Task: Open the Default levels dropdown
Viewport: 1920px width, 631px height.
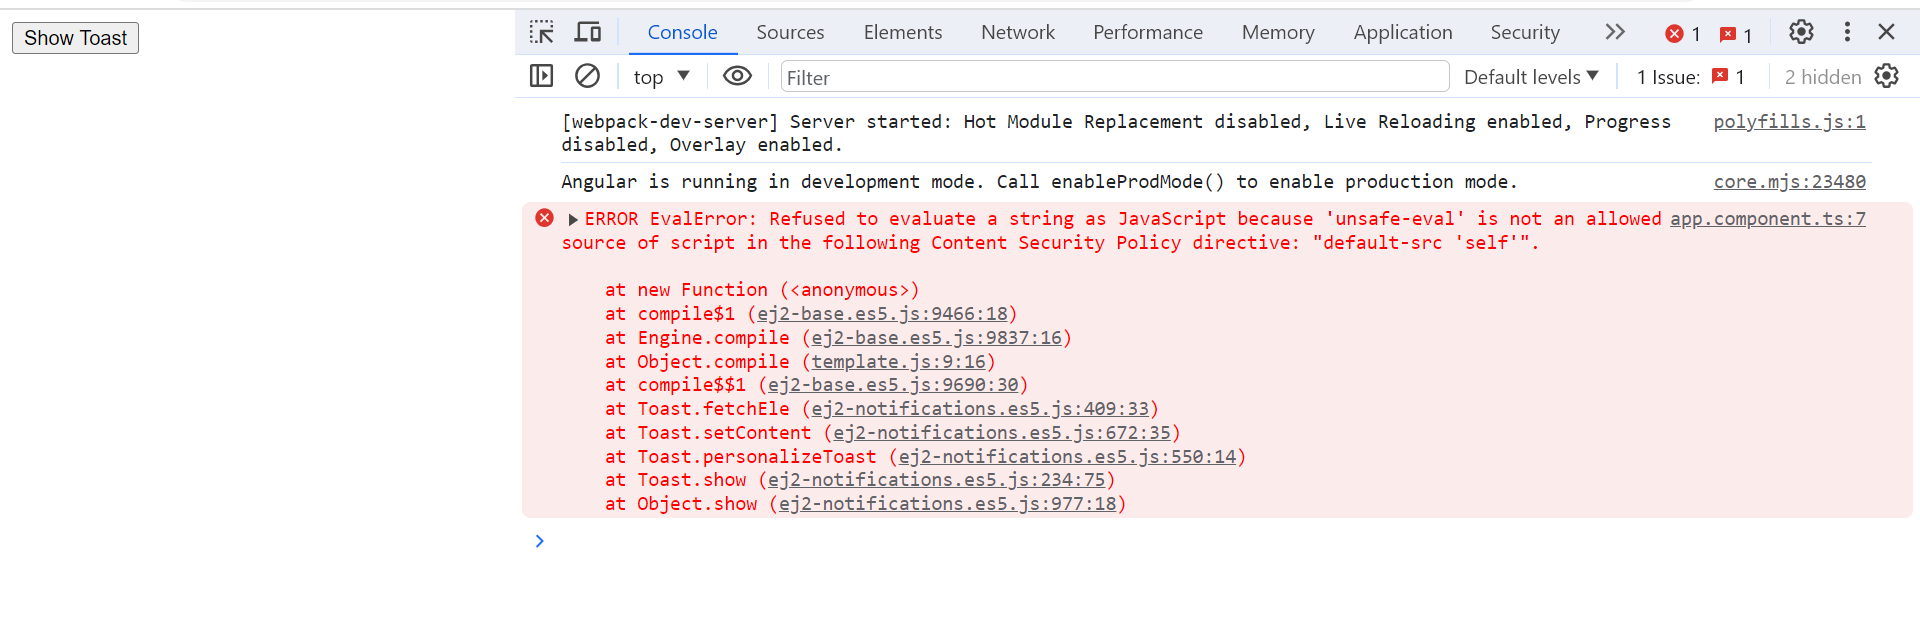Action: (x=1531, y=77)
